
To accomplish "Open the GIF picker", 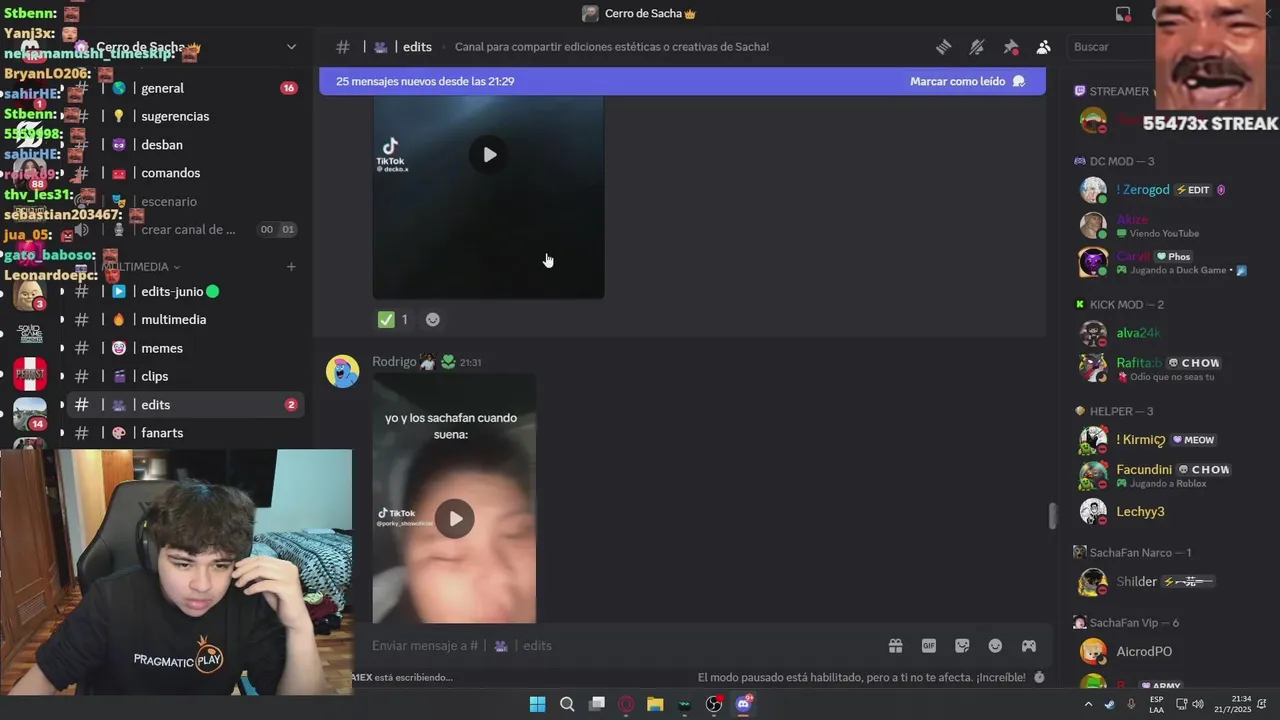I will [928, 646].
